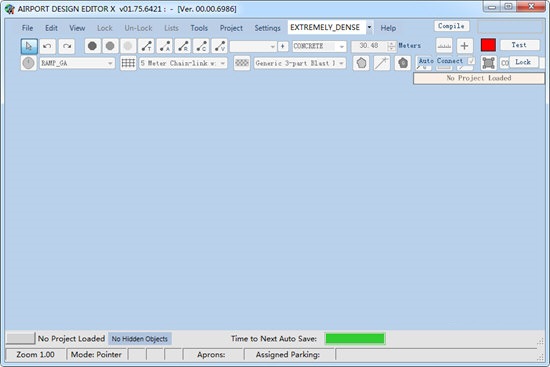Screen dimensions: 550x367
Task: Expand the EXTREMELY_DENSE complexity dropdown
Action: [x=369, y=27]
